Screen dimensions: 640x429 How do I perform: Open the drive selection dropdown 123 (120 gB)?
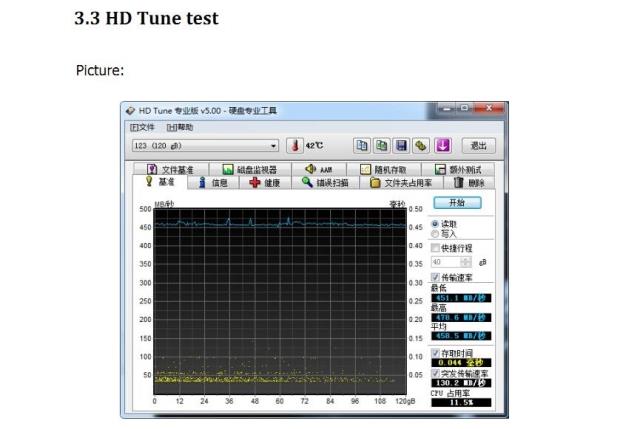pos(205,146)
